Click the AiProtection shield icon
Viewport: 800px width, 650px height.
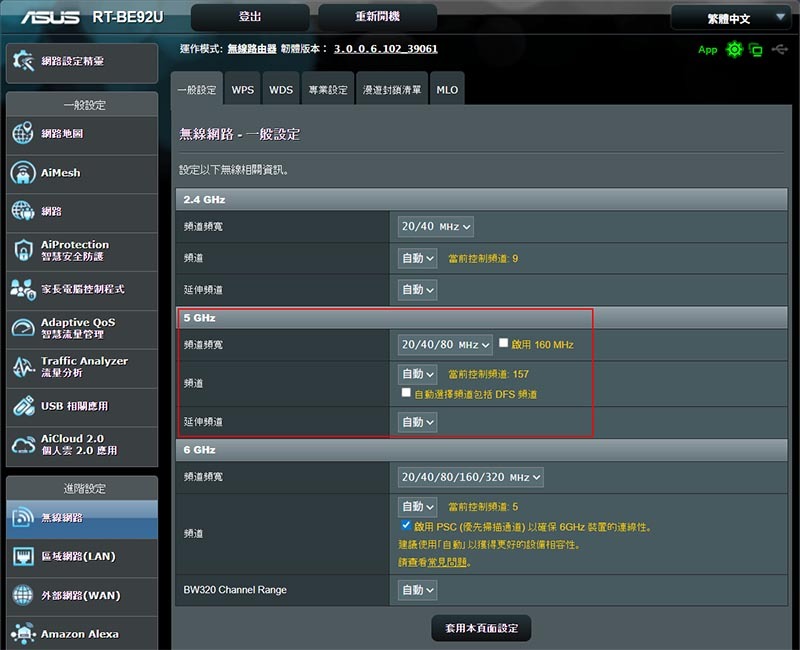(x=23, y=250)
